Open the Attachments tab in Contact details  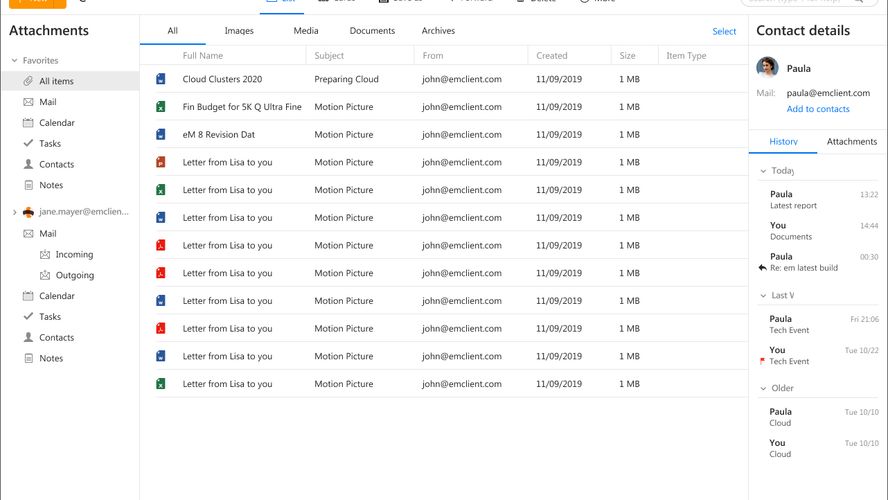(852, 142)
